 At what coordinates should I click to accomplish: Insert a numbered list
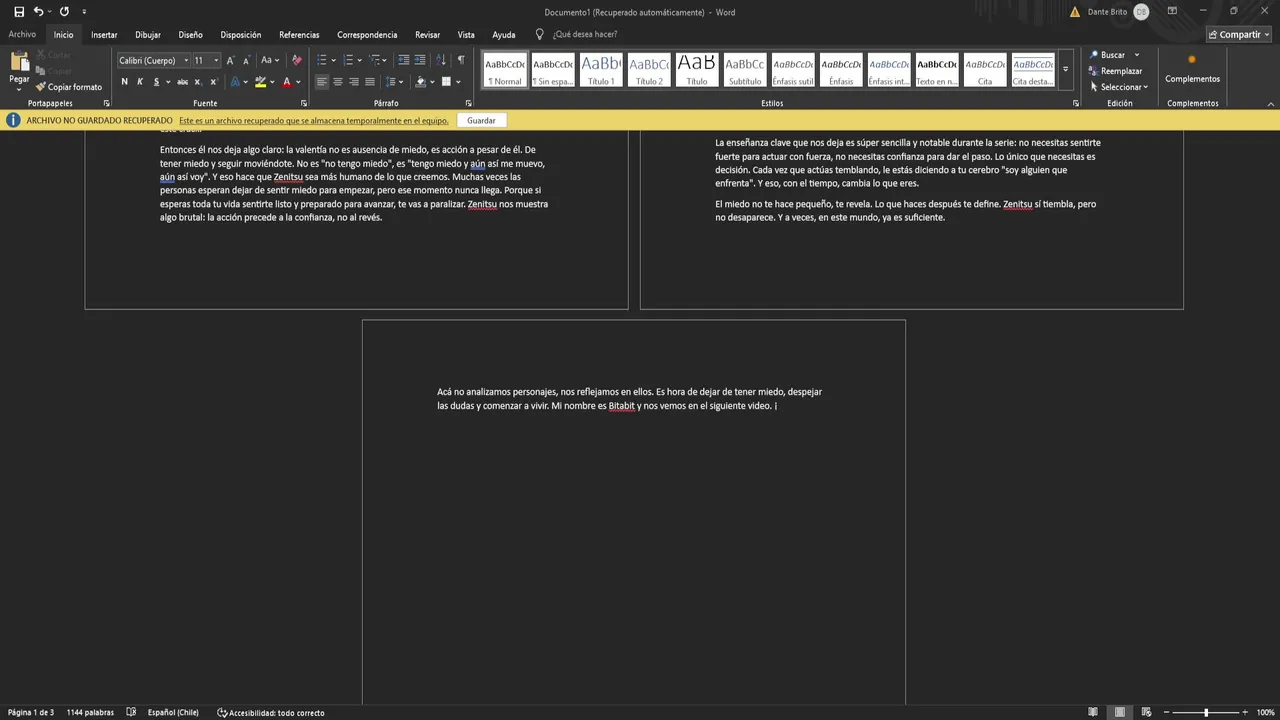pos(348,60)
